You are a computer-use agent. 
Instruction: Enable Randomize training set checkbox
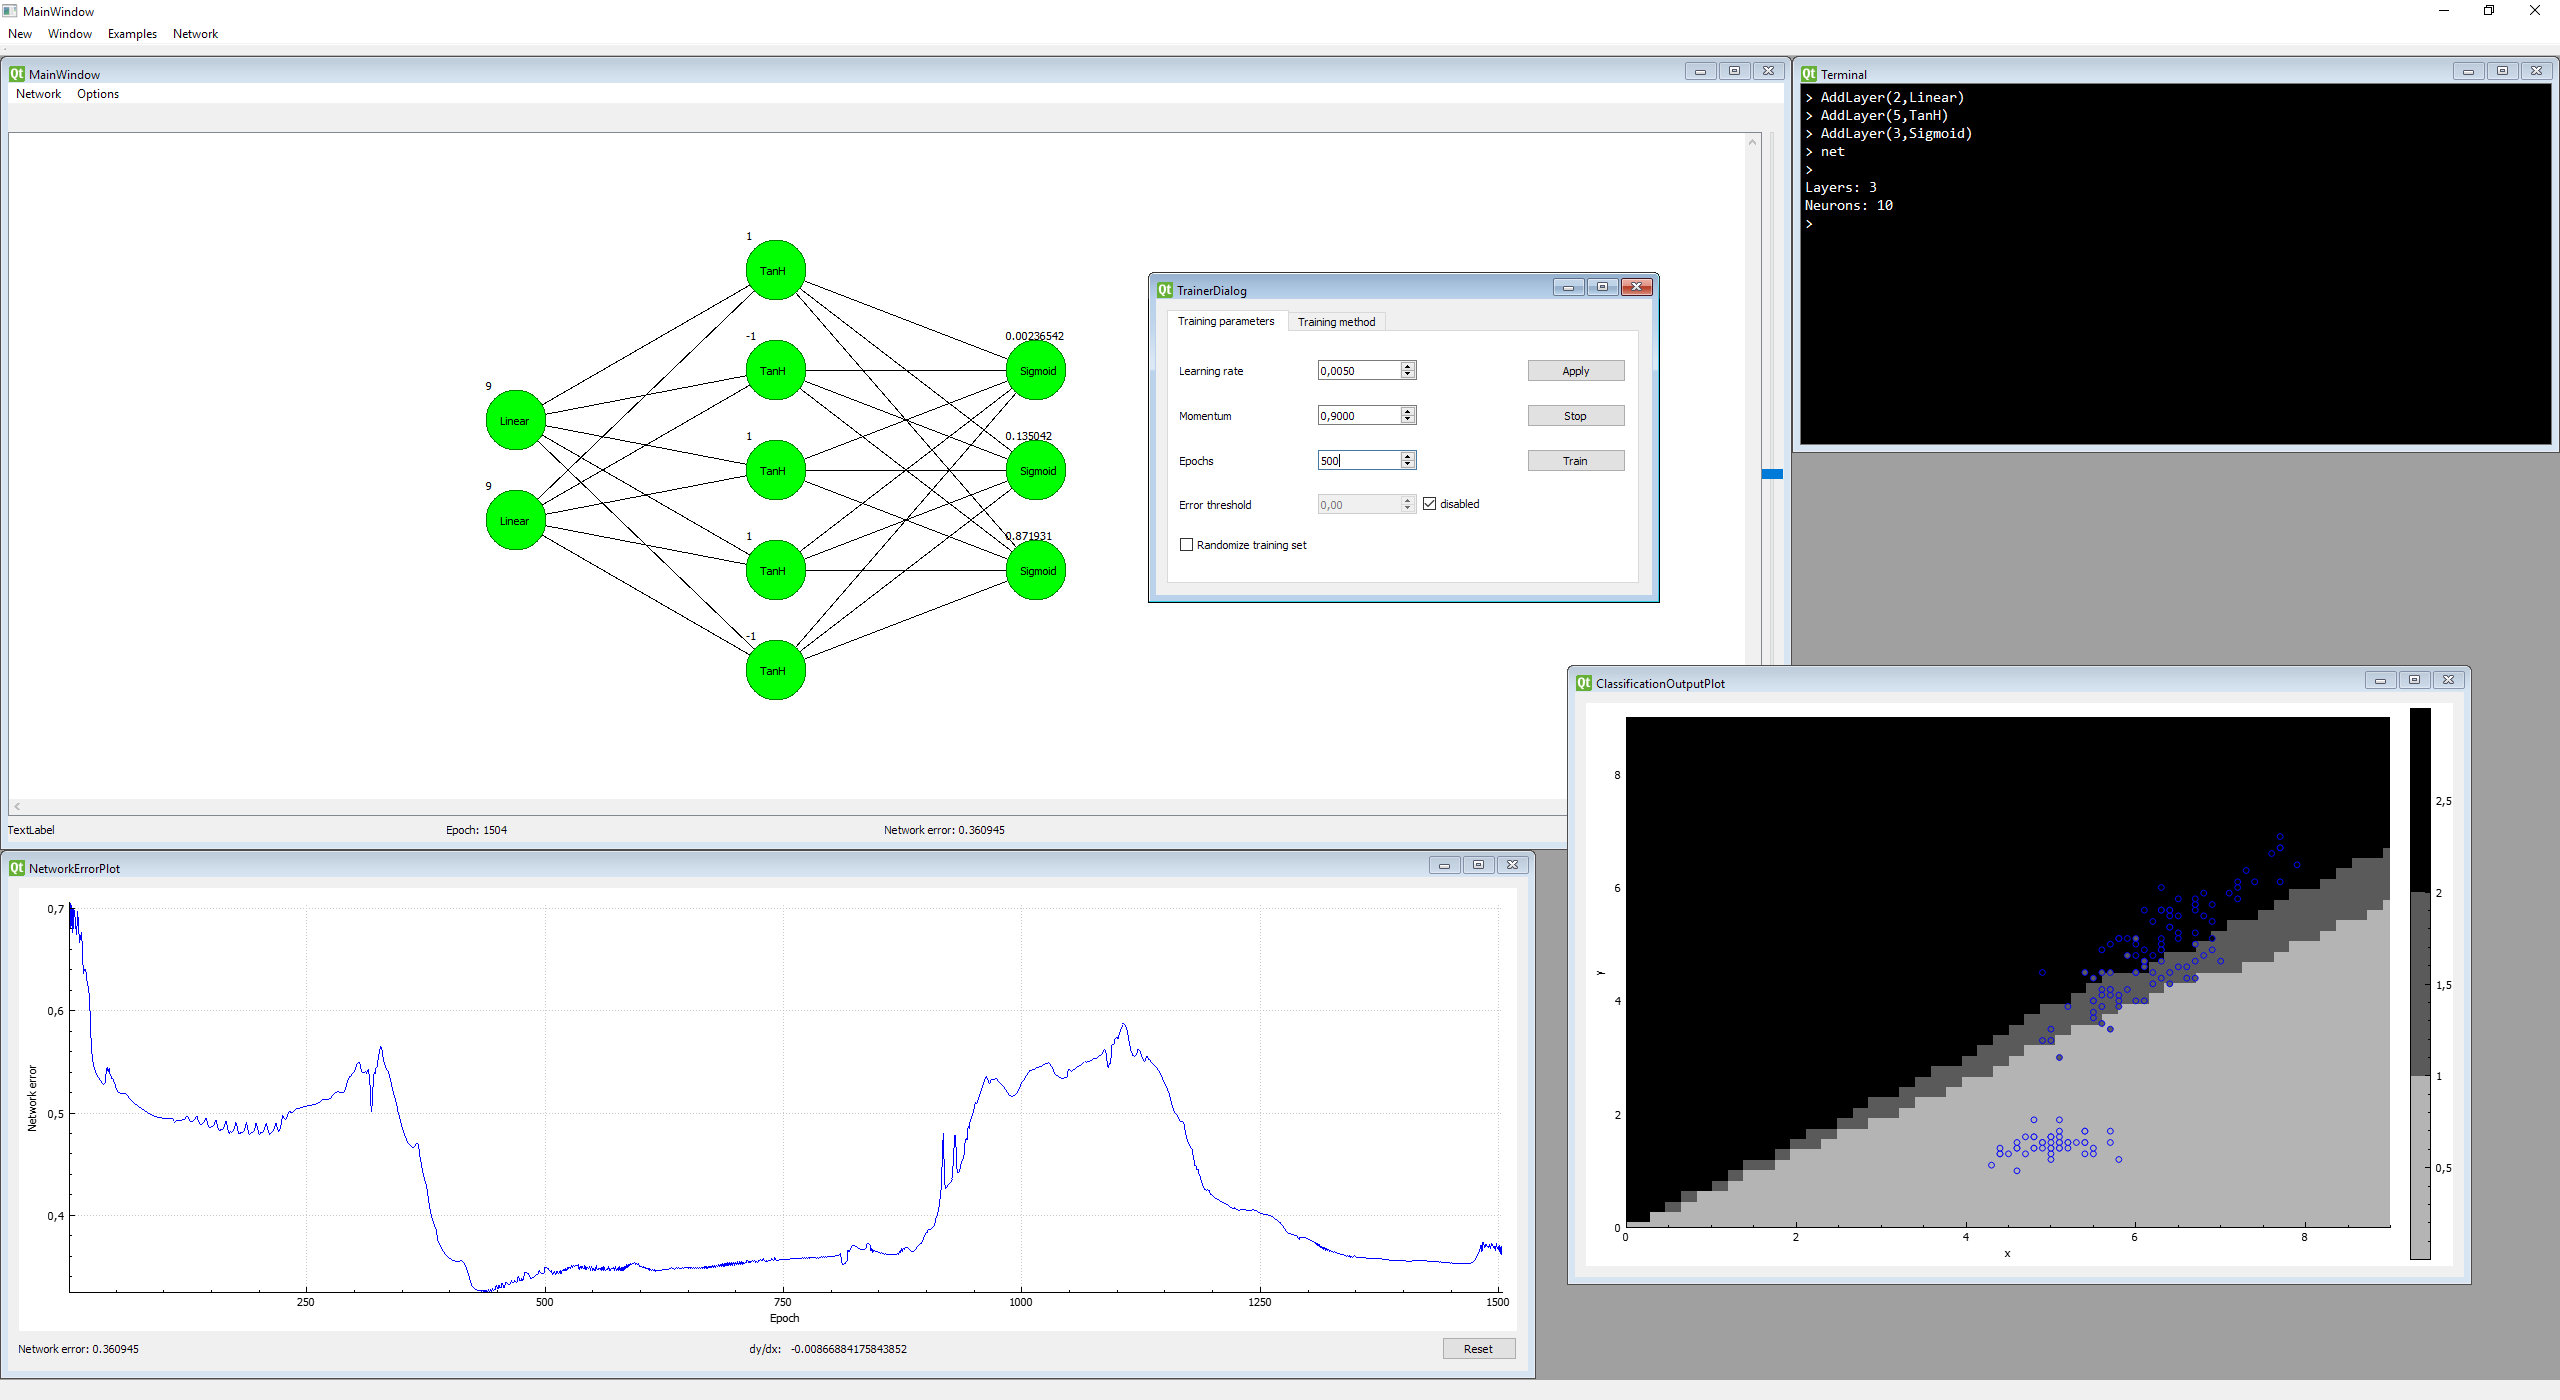1187,545
